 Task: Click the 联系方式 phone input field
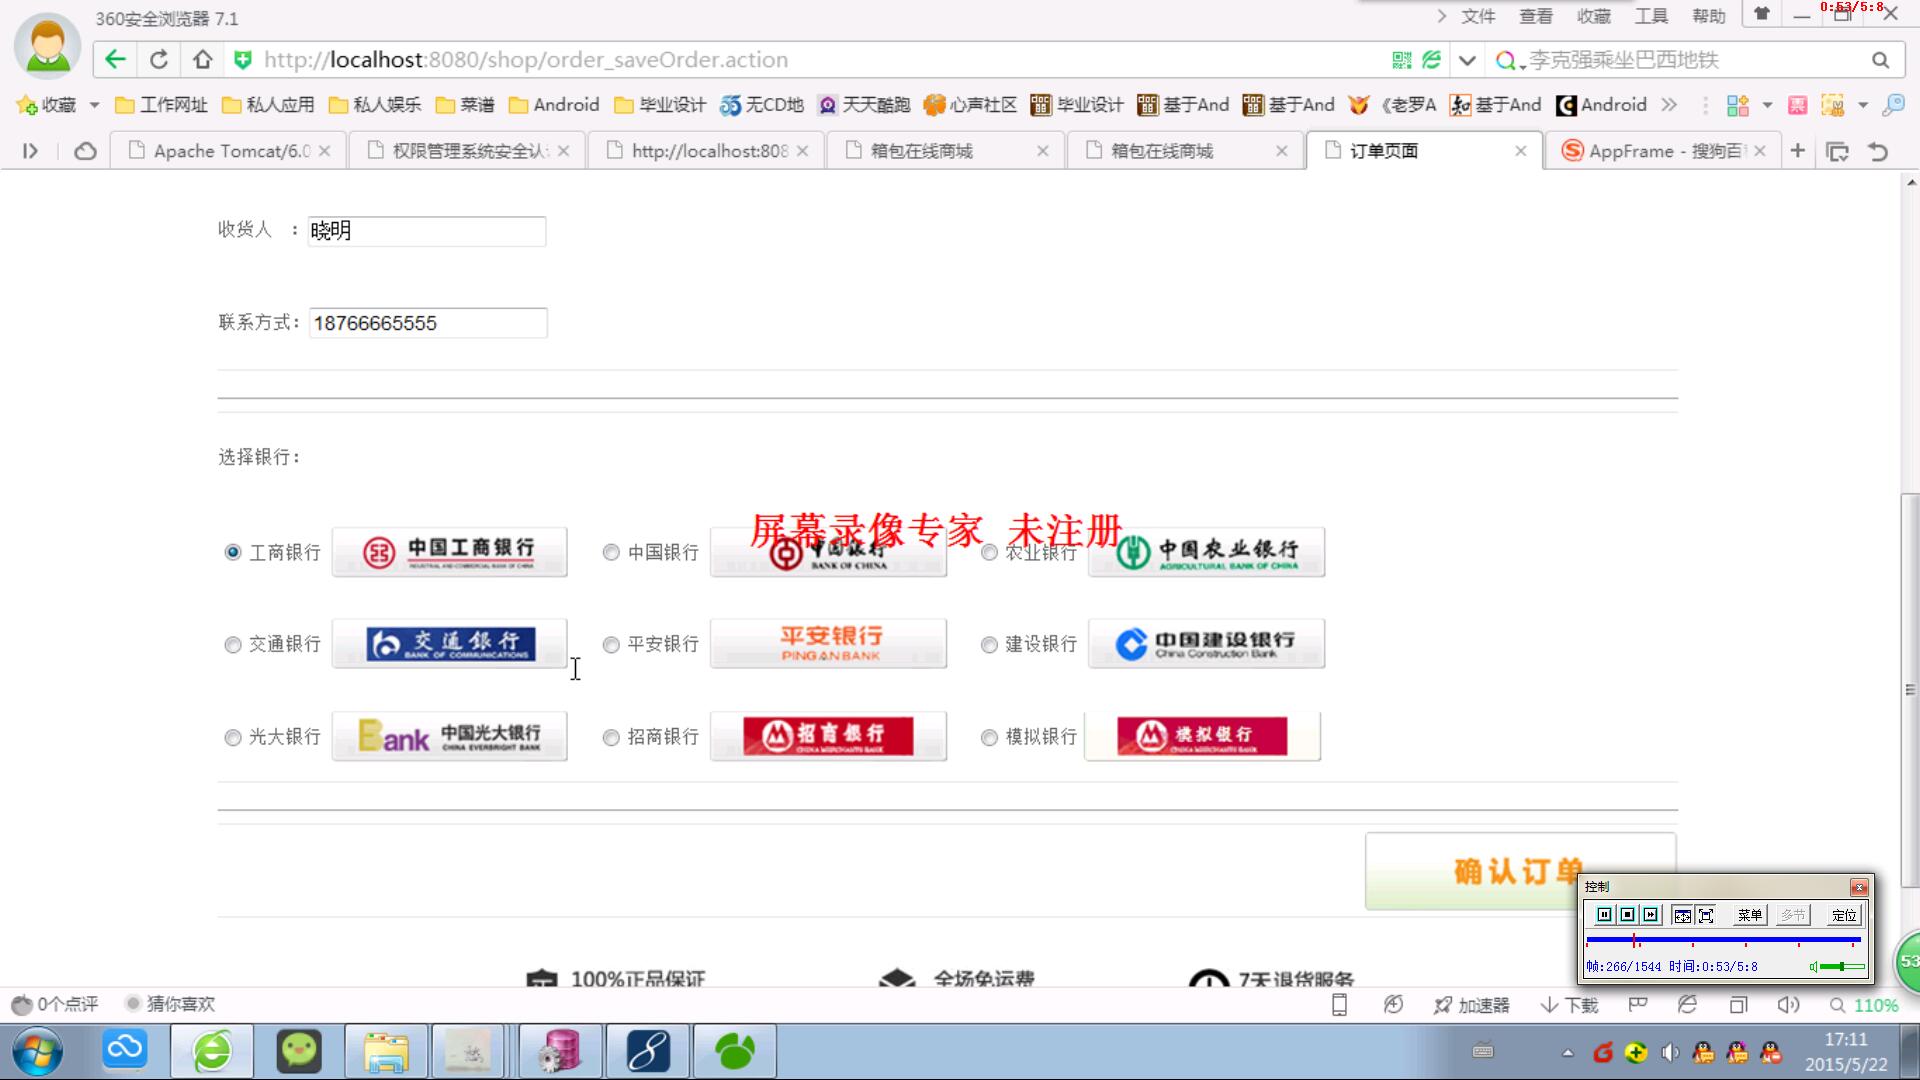click(x=428, y=323)
